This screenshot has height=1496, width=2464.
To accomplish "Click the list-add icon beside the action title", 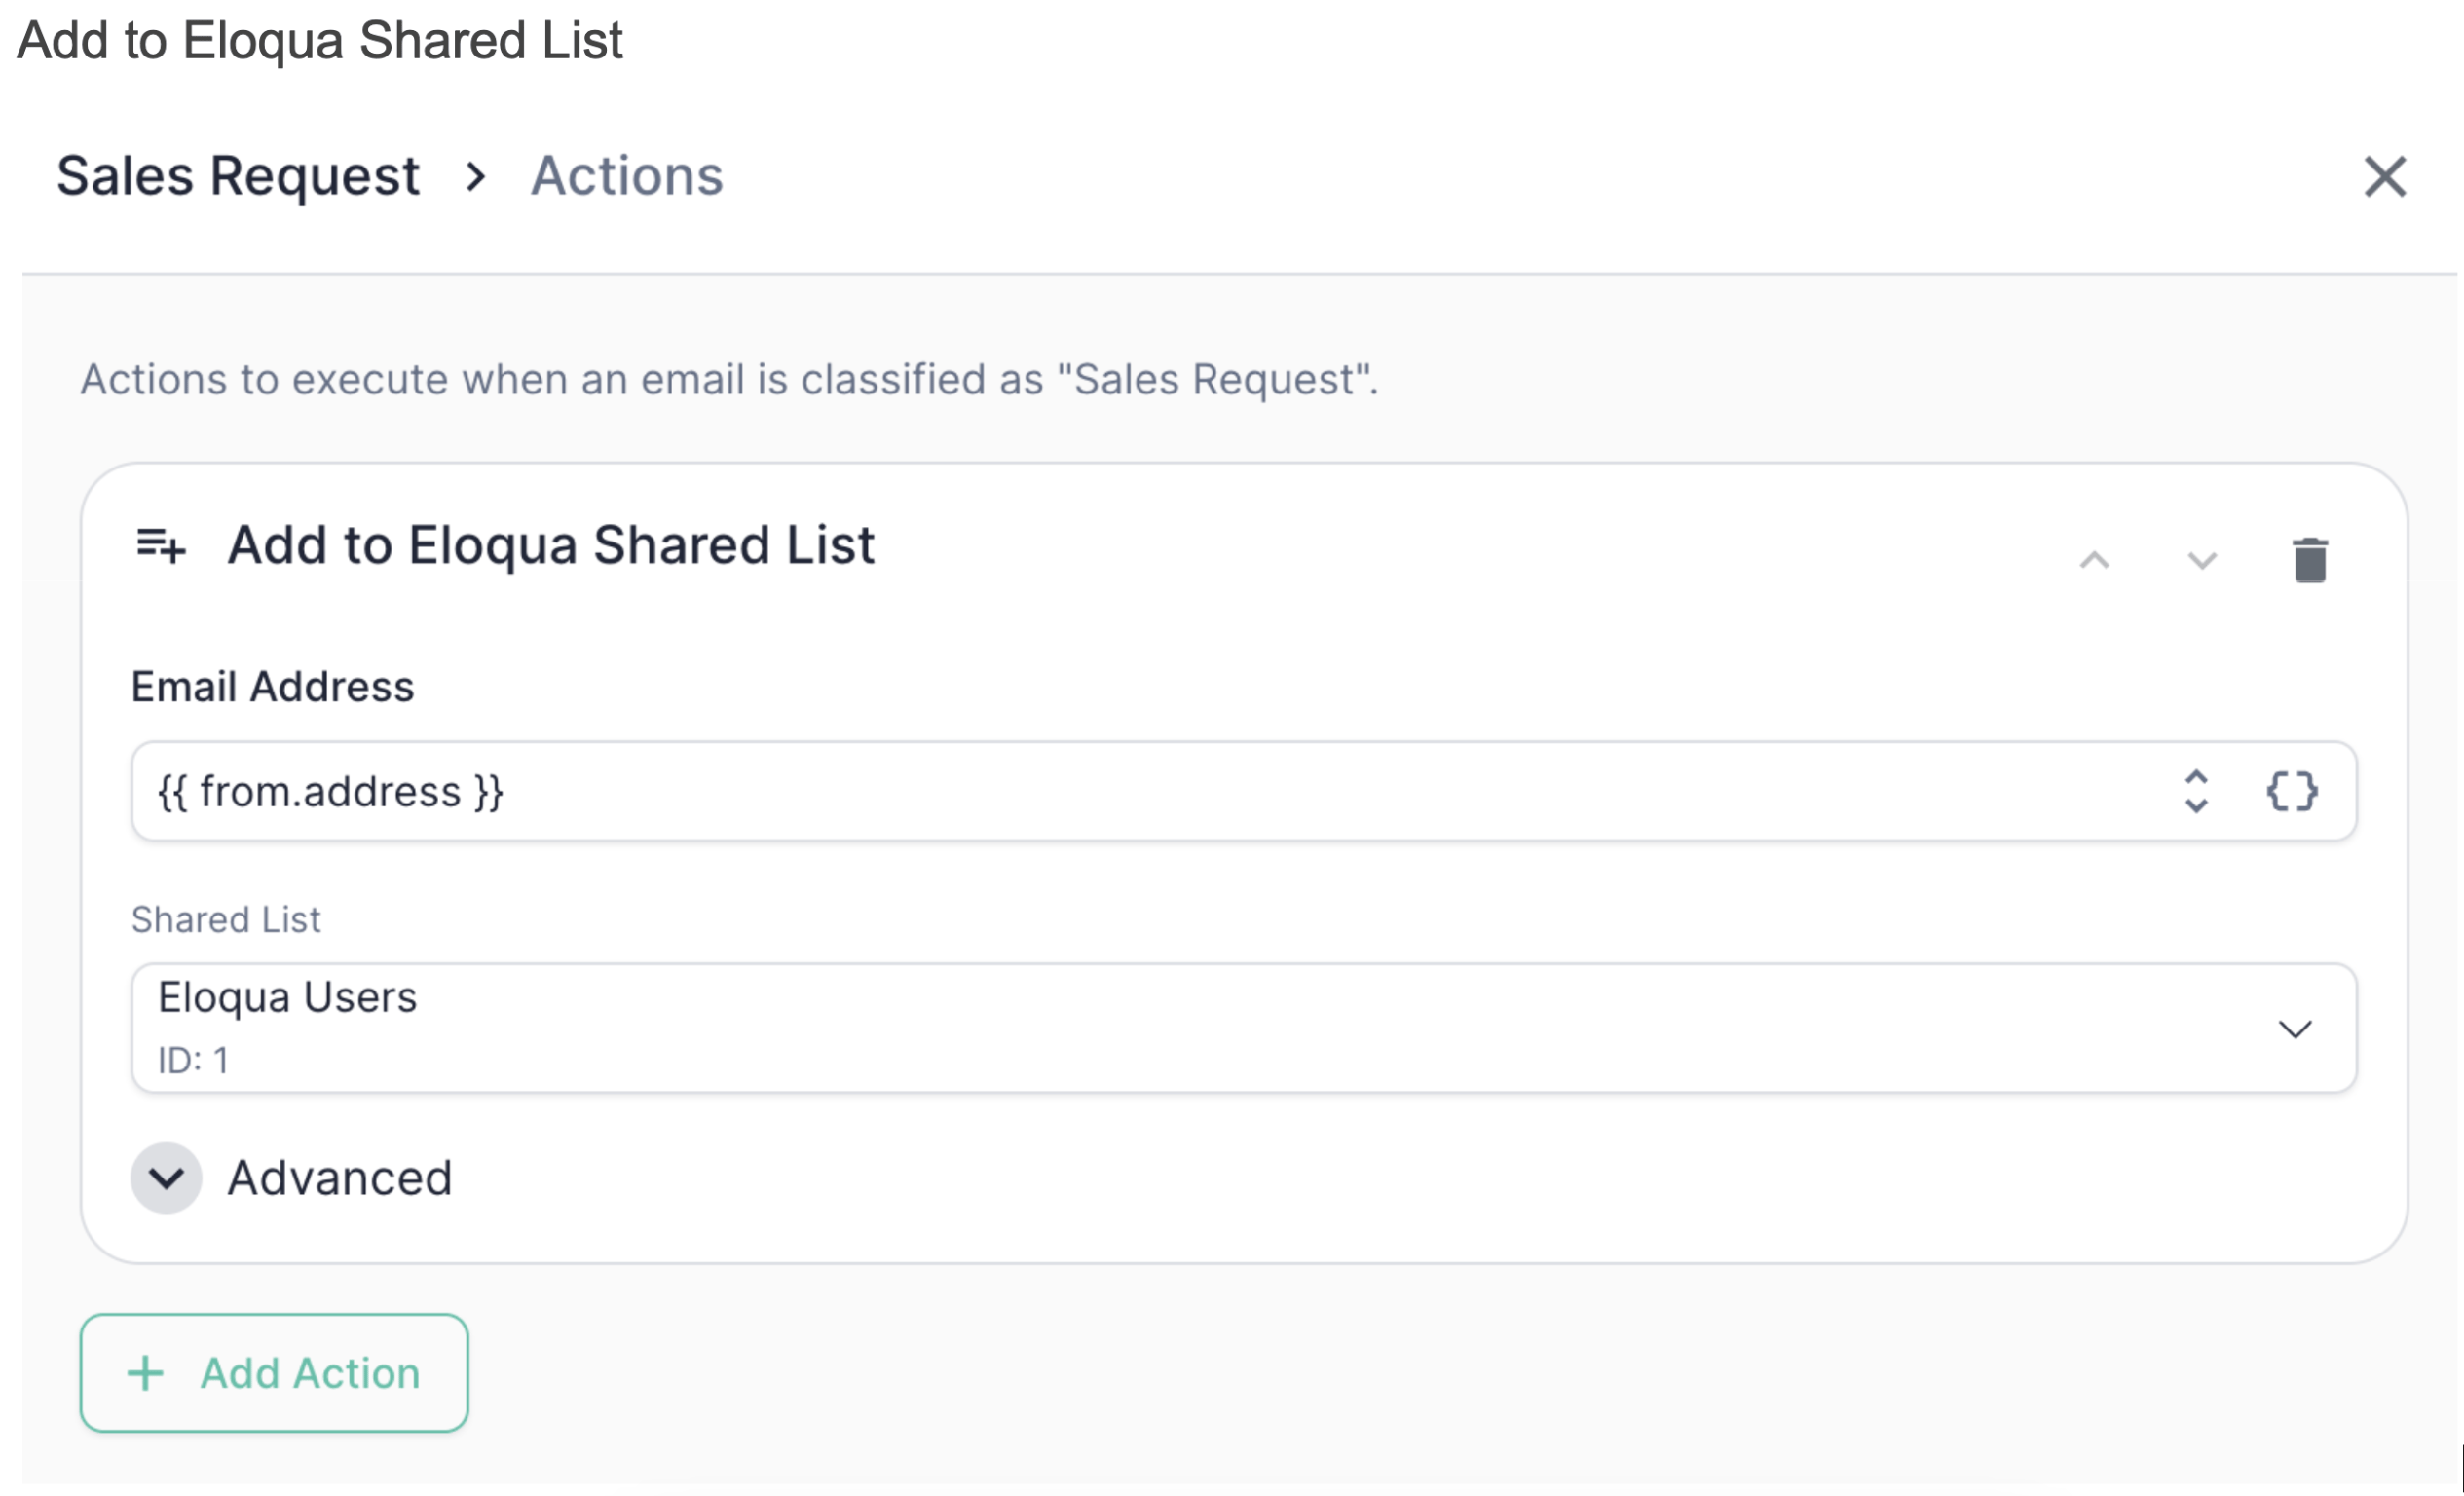I will point(160,546).
